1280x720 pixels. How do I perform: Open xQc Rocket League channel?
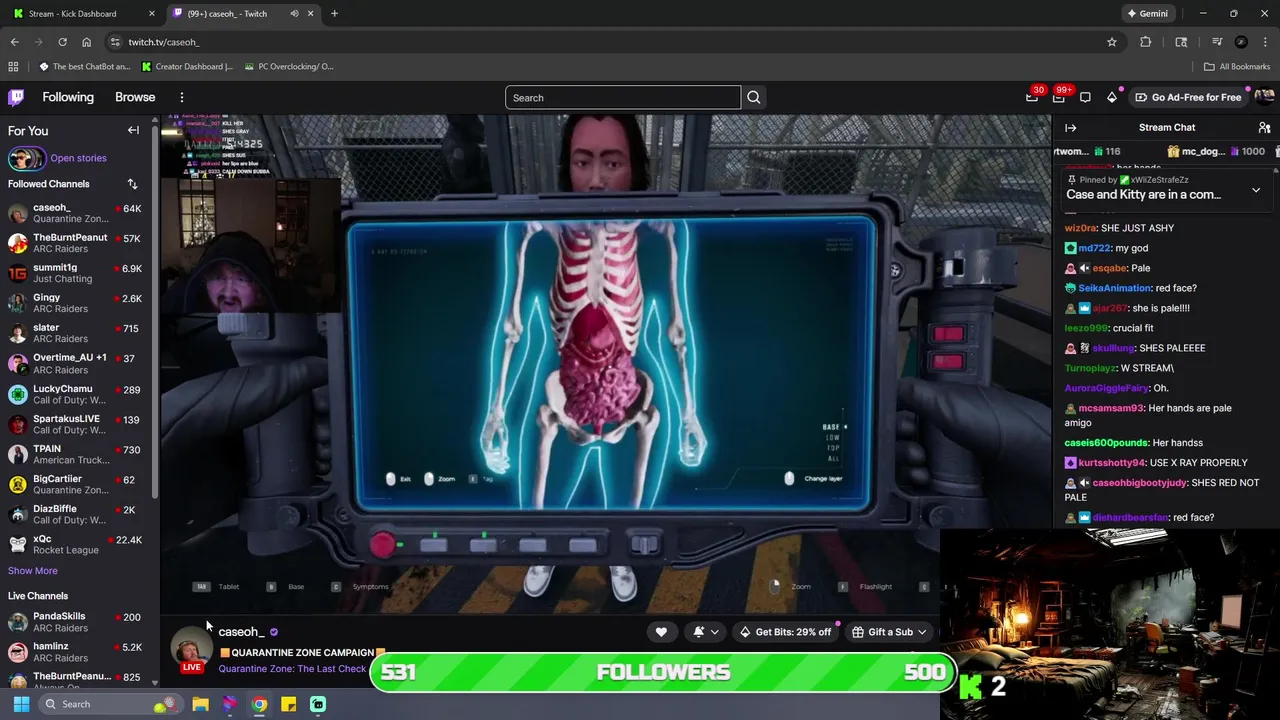[x=76, y=544]
